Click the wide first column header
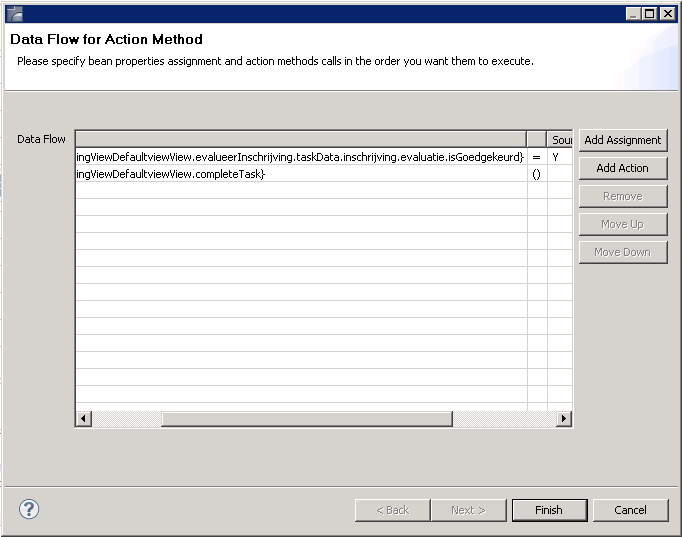Screen dimensions: 682x537 [301, 140]
